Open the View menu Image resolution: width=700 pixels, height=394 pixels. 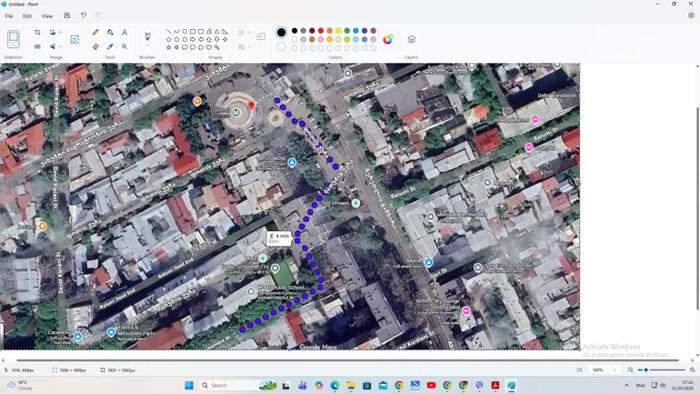[47, 16]
